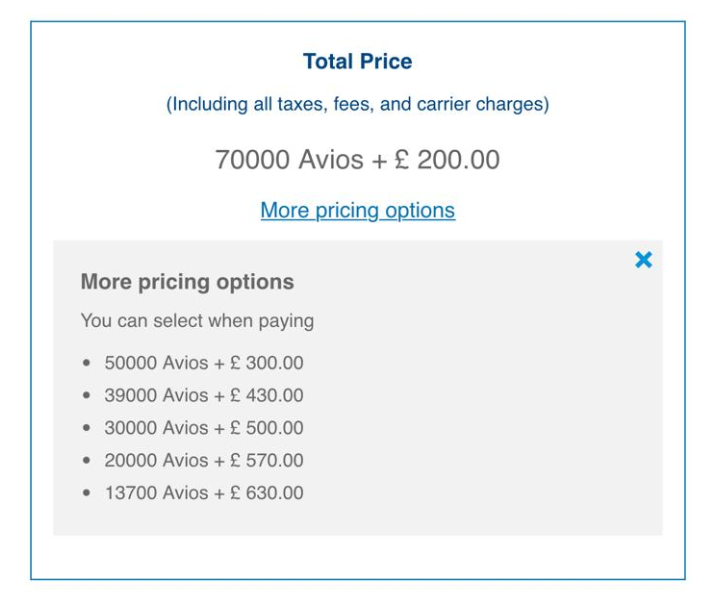The width and height of the screenshot is (714, 611).
Task: Click the "You can select when paying" text
Action: pyautogui.click(x=197, y=322)
